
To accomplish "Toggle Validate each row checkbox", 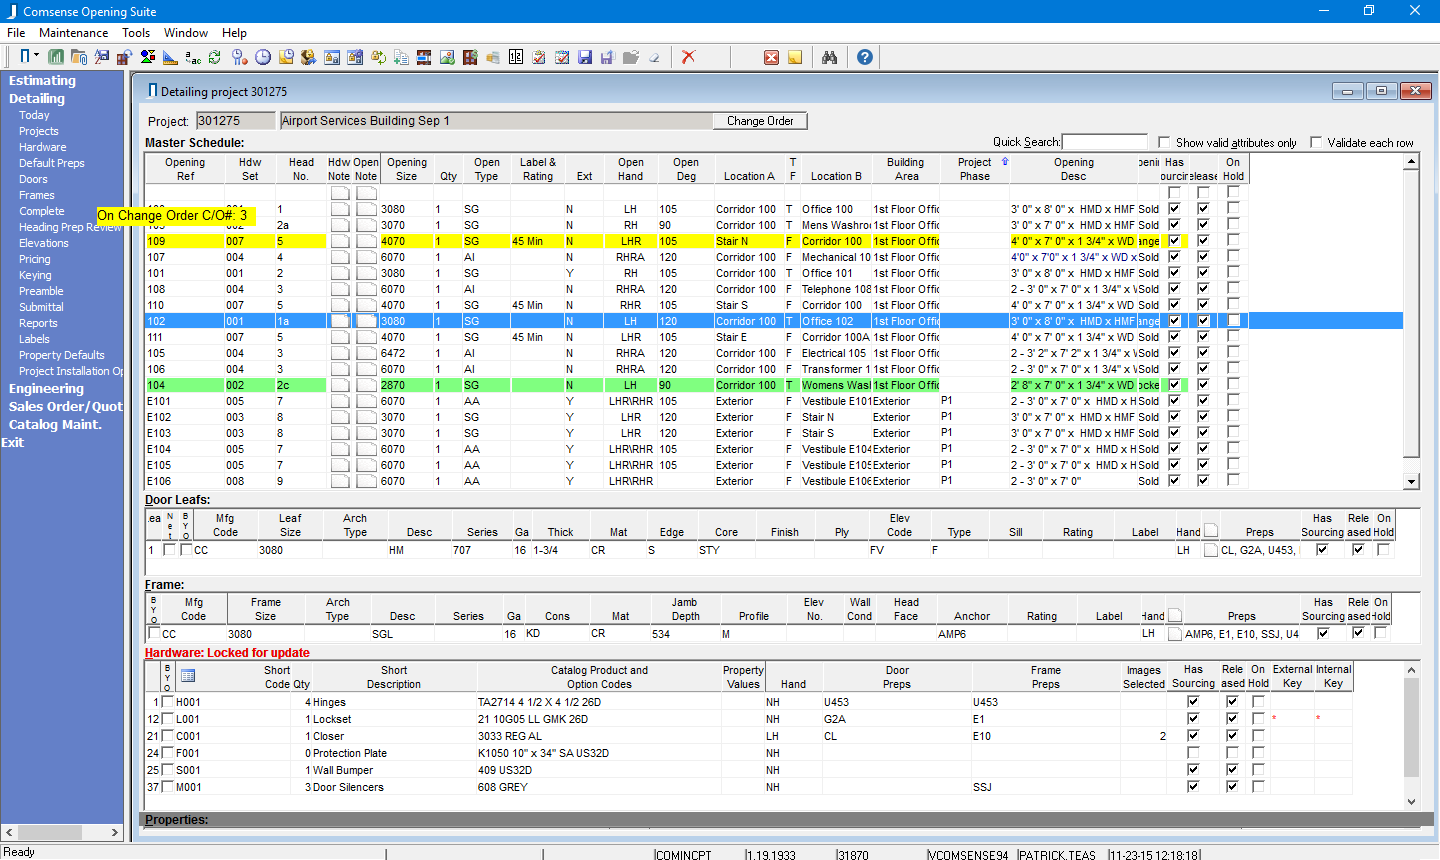I will (x=1316, y=143).
